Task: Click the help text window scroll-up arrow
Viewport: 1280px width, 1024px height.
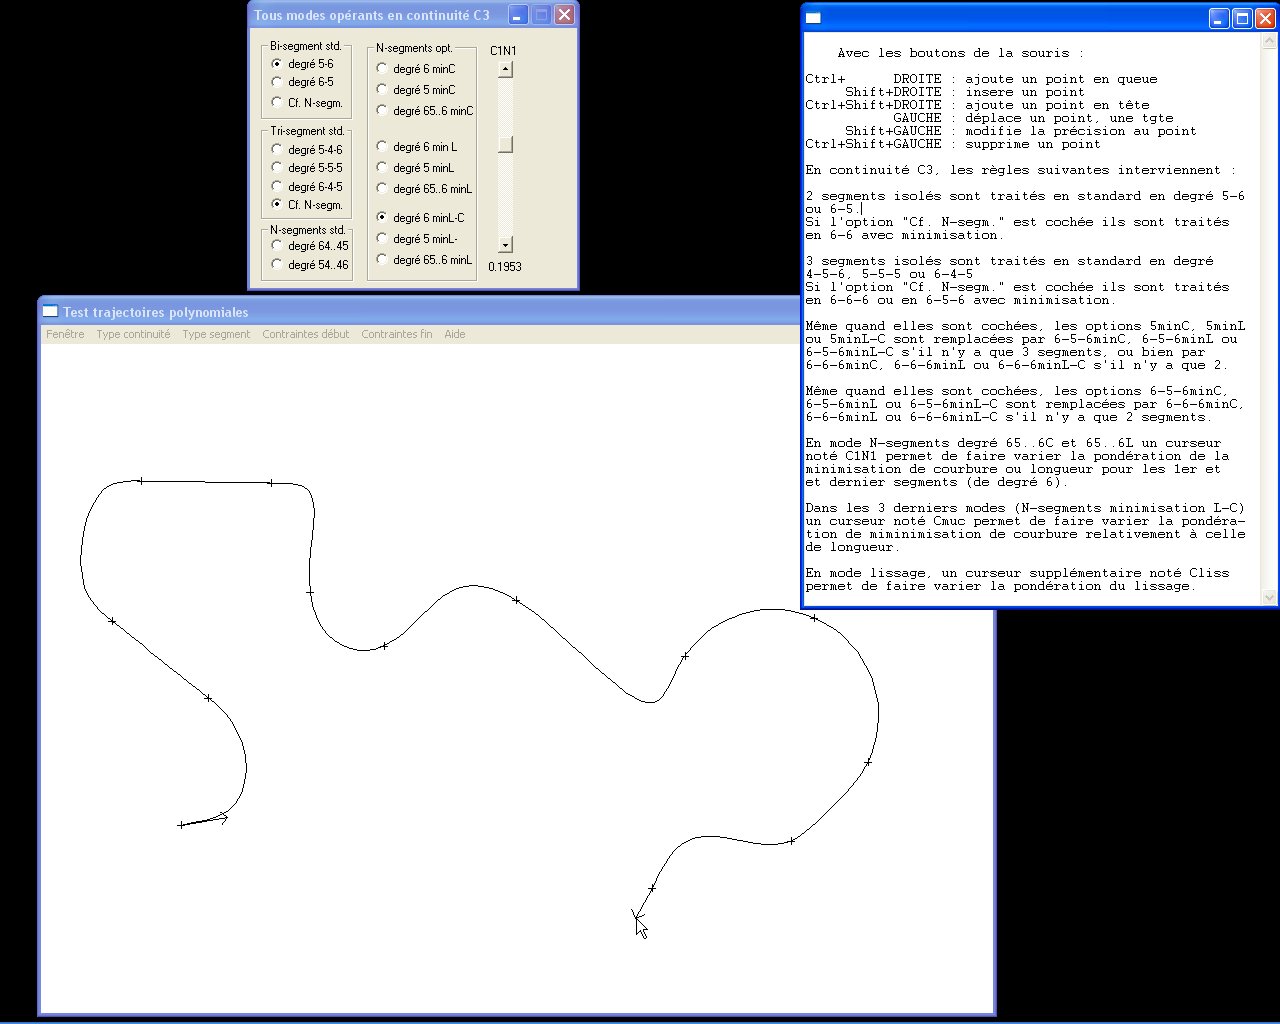Action: pos(1270,43)
